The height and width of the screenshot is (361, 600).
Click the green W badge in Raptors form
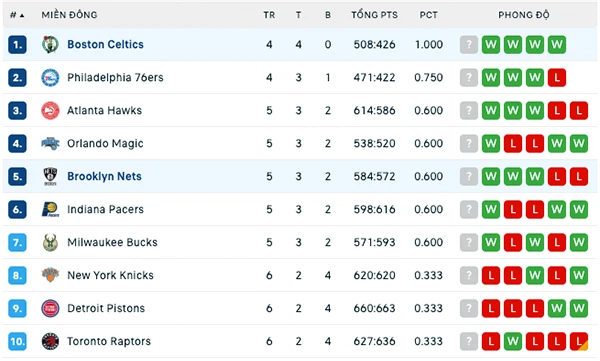tap(513, 341)
